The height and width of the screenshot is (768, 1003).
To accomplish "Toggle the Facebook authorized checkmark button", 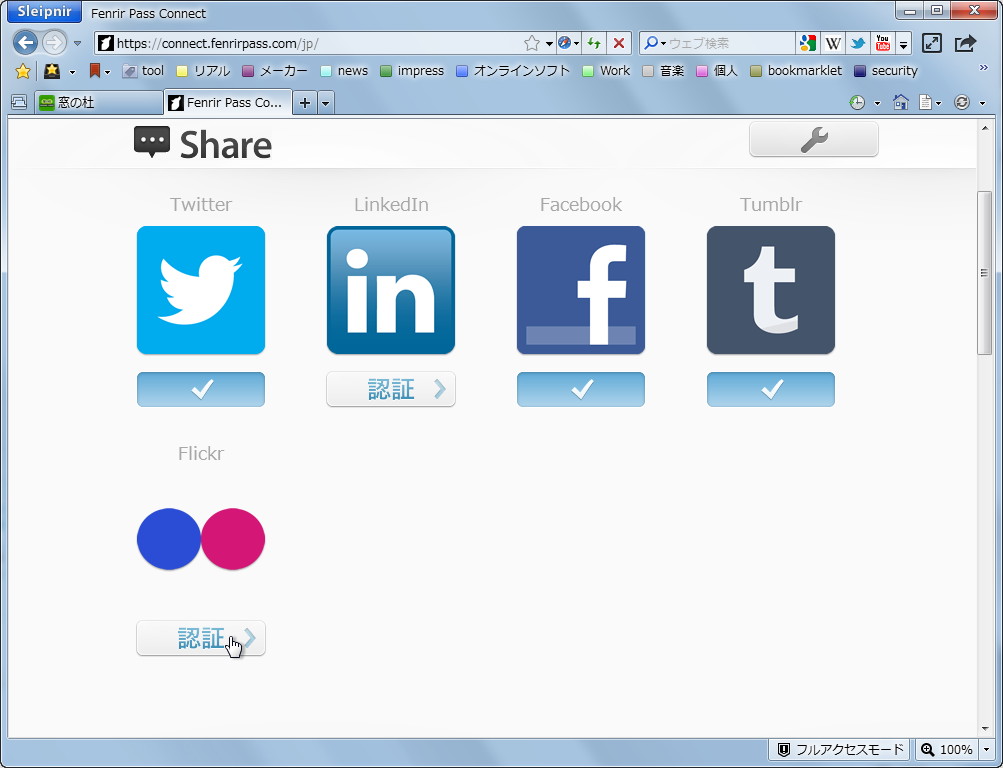I will pyautogui.click(x=581, y=389).
